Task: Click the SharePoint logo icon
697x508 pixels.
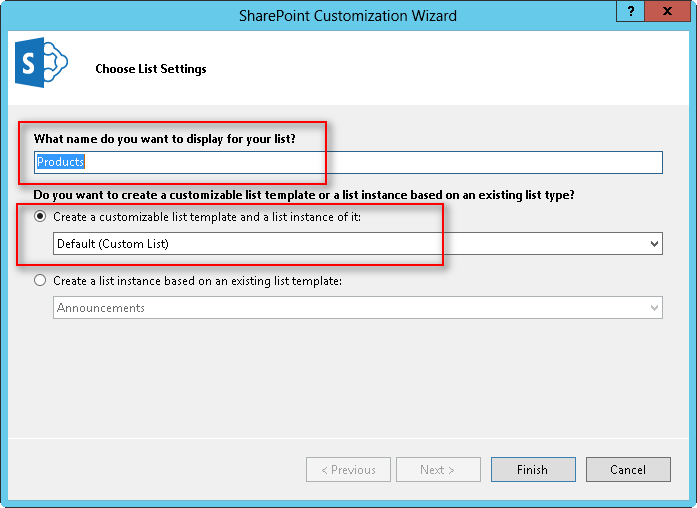Action: tap(40, 67)
